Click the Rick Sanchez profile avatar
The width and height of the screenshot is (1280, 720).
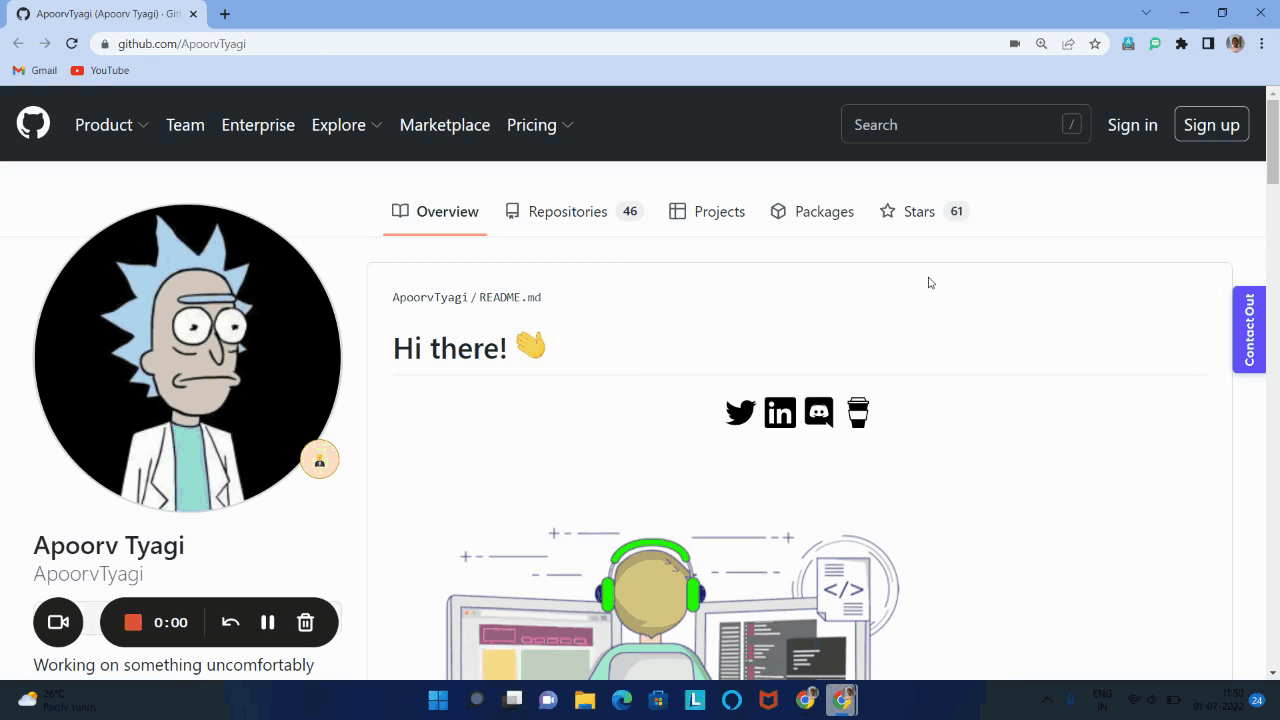pyautogui.click(x=188, y=358)
